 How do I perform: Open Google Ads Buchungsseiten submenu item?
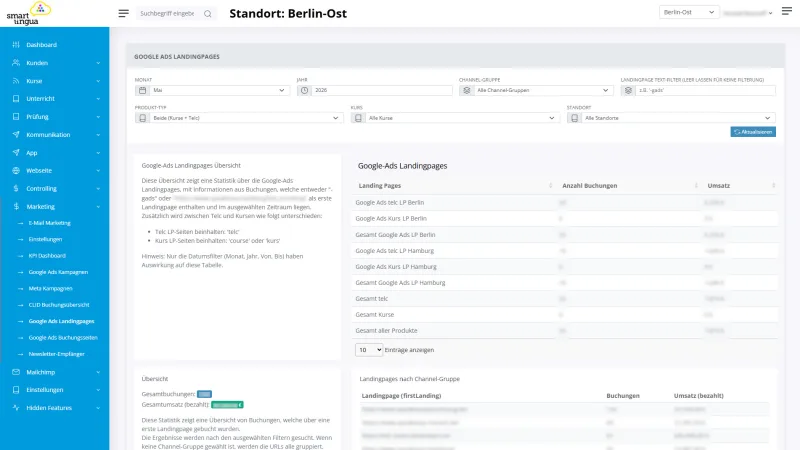[x=63, y=337]
